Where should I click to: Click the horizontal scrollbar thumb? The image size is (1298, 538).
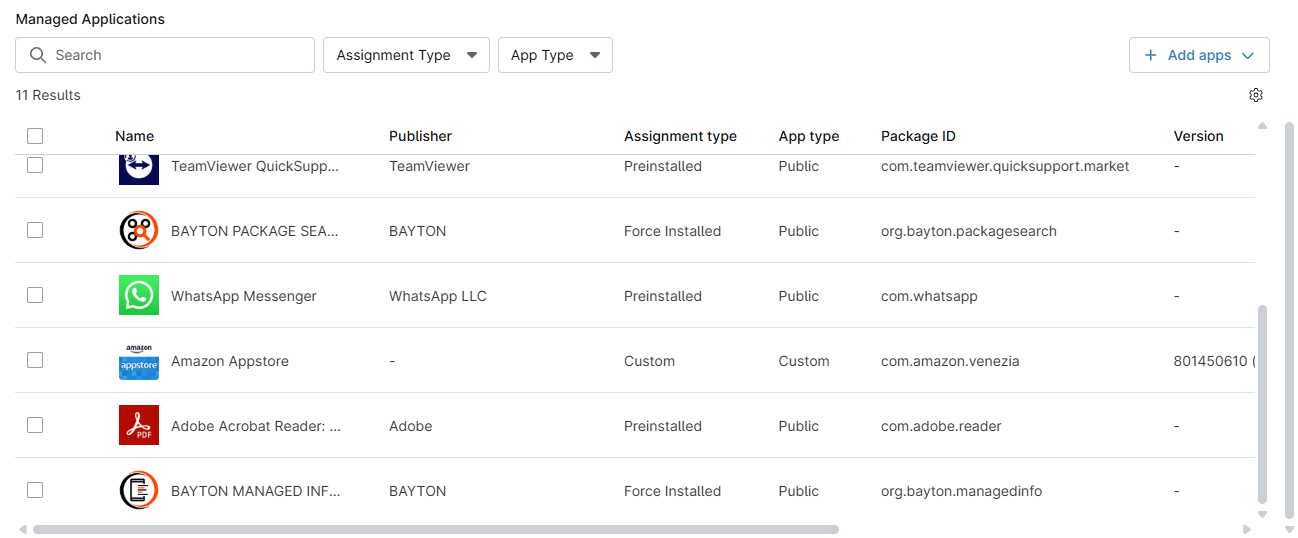tap(435, 529)
